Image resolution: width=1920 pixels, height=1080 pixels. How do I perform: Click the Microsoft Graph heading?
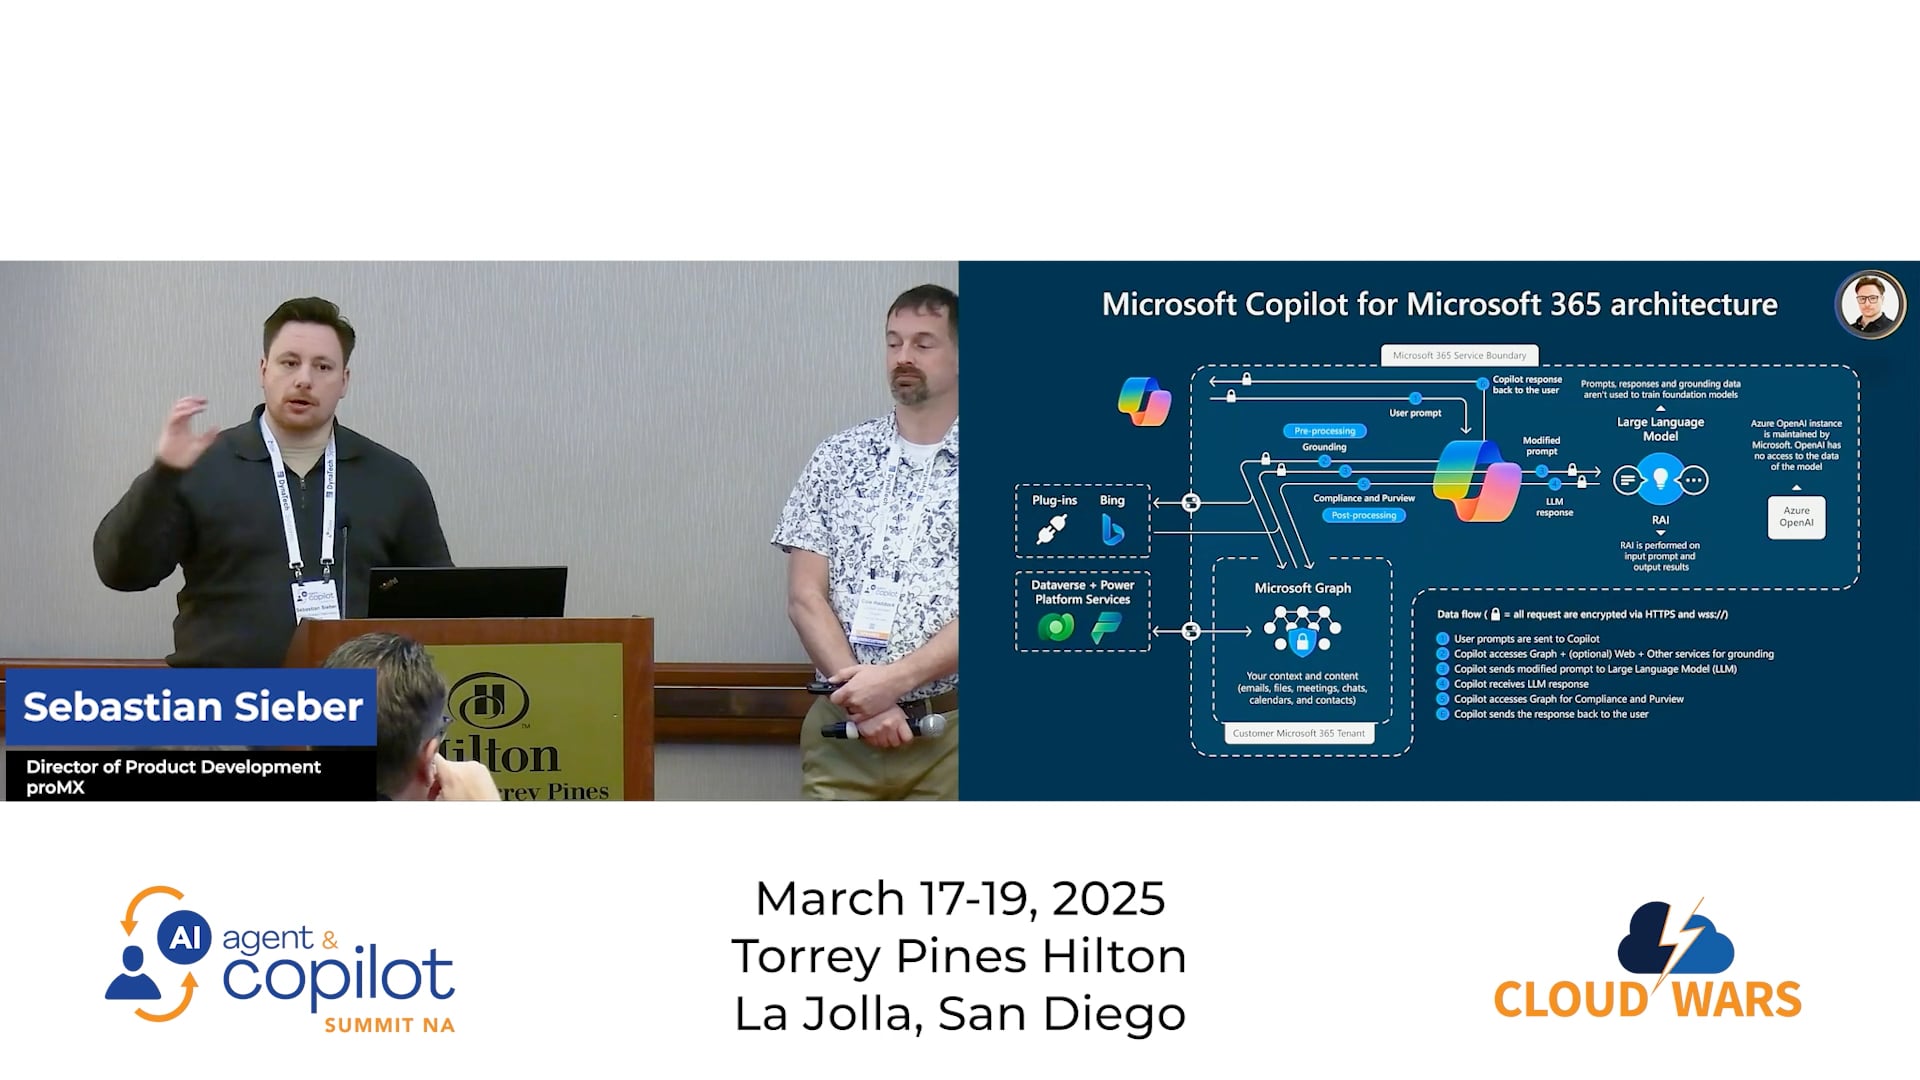pos(1302,588)
